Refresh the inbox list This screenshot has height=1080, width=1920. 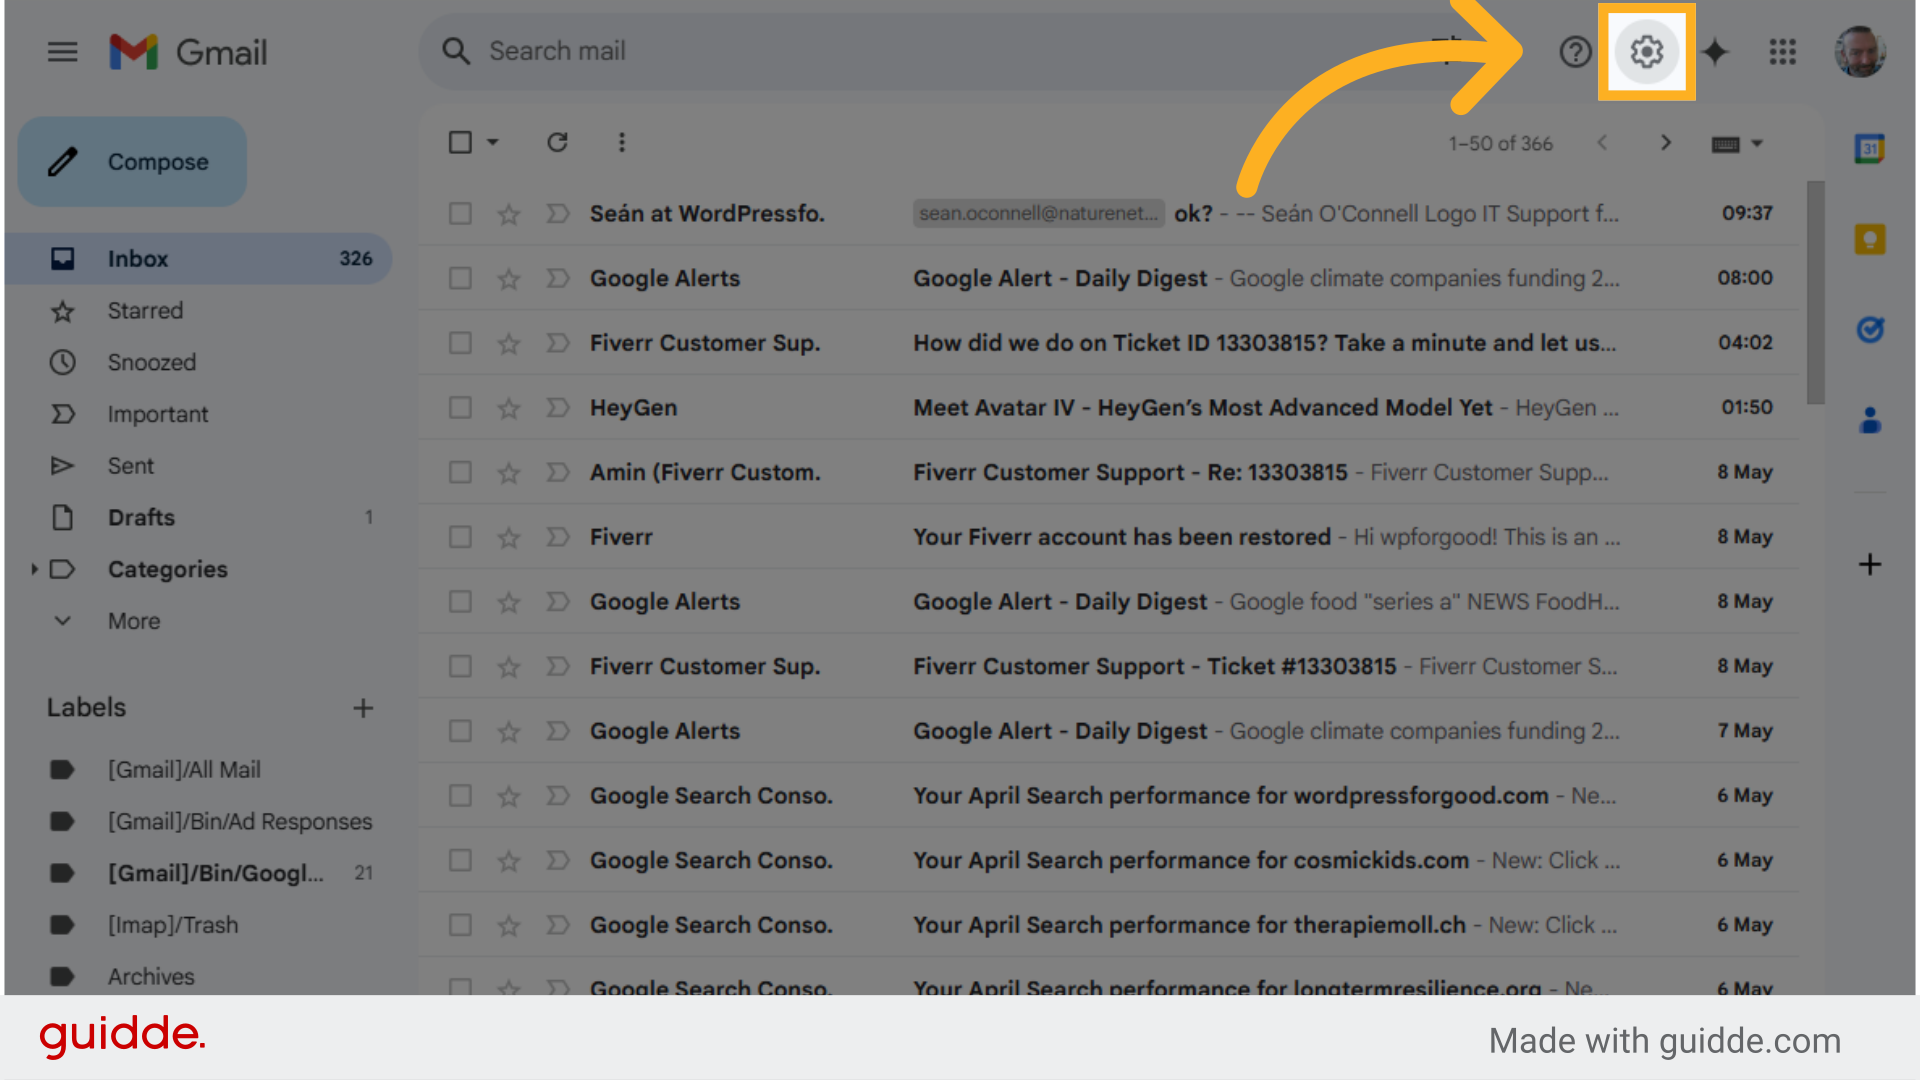[557, 142]
